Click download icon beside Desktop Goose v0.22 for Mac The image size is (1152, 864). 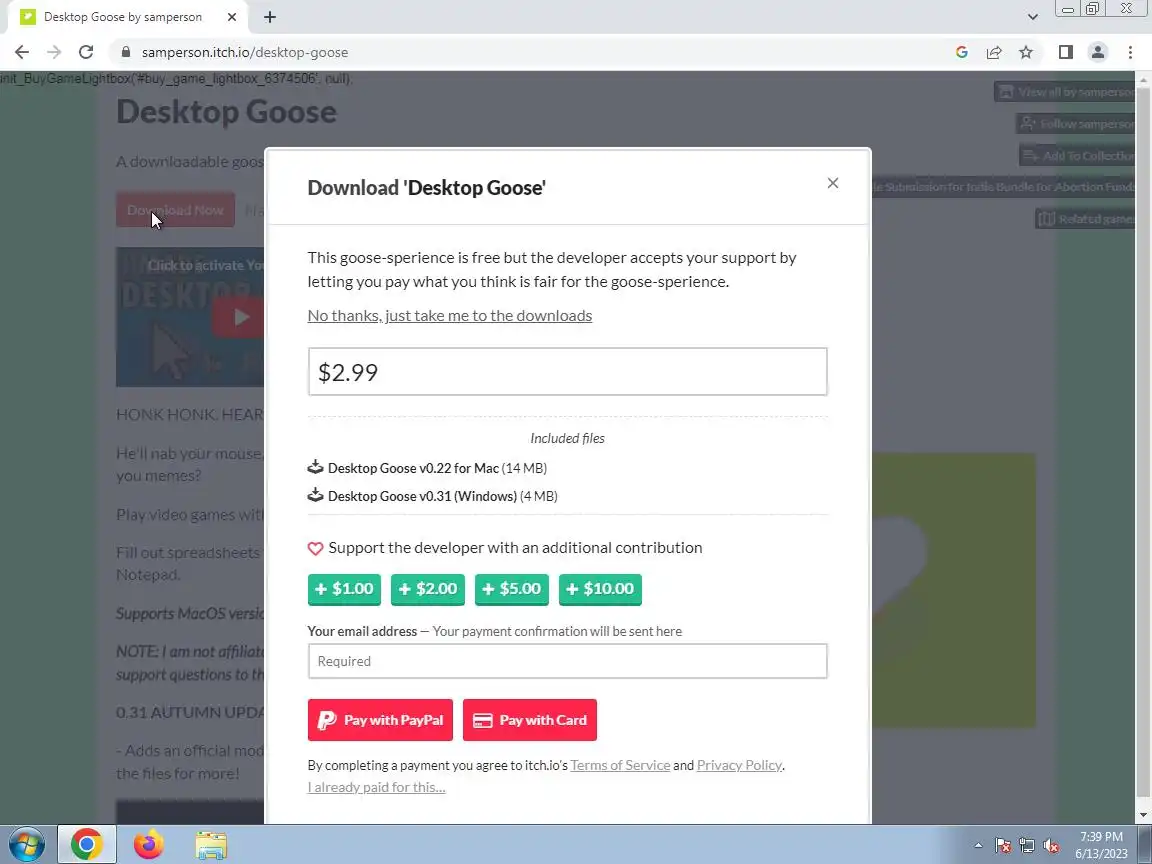(x=315, y=467)
